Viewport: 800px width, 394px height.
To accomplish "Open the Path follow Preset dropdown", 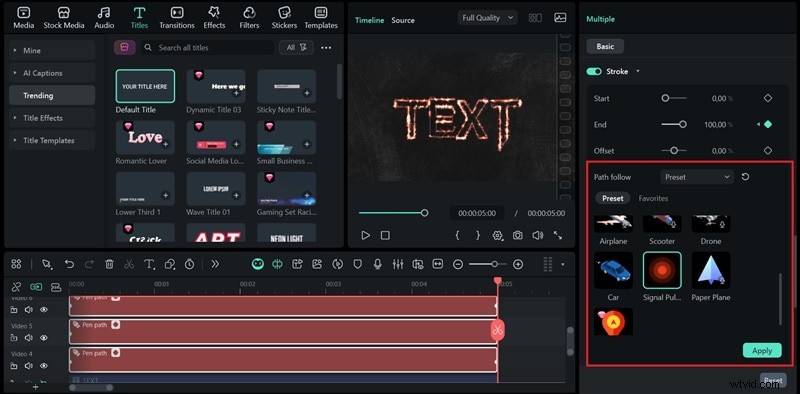I will pyautogui.click(x=697, y=177).
